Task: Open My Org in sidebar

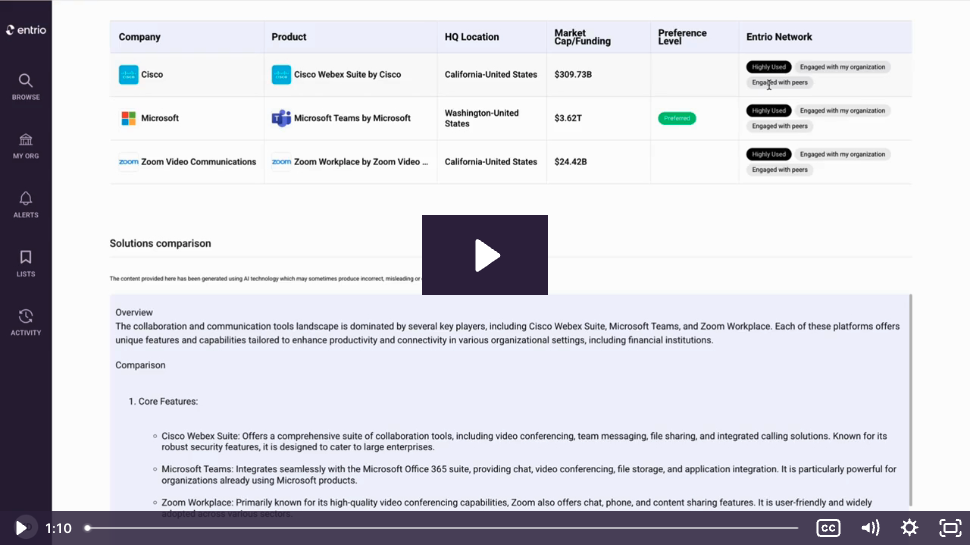Action: (25, 146)
